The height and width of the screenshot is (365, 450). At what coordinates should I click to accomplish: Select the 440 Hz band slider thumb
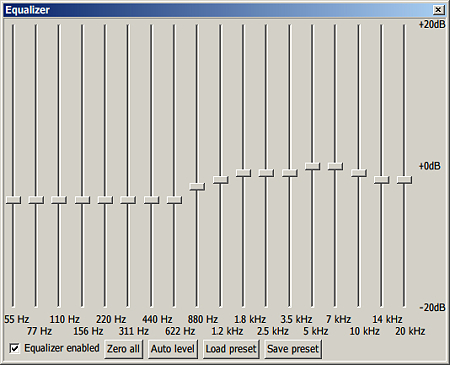click(151, 200)
